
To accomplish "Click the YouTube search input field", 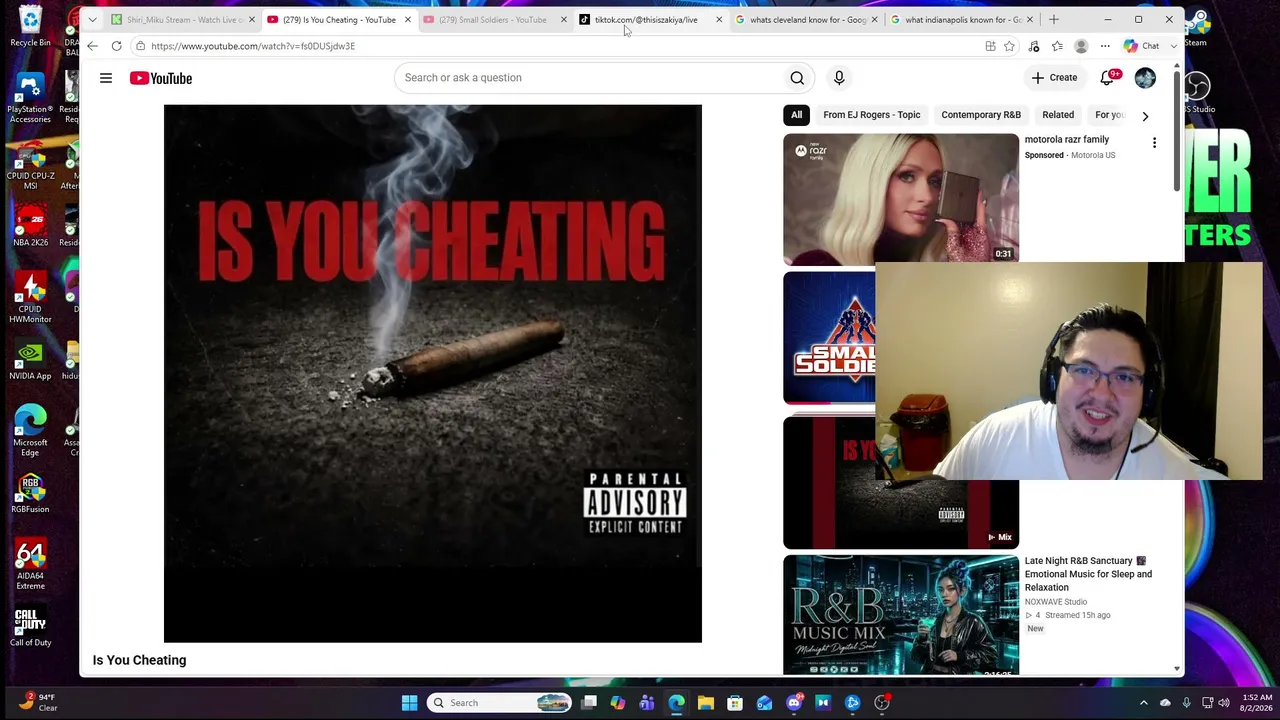I will pyautogui.click(x=588, y=78).
